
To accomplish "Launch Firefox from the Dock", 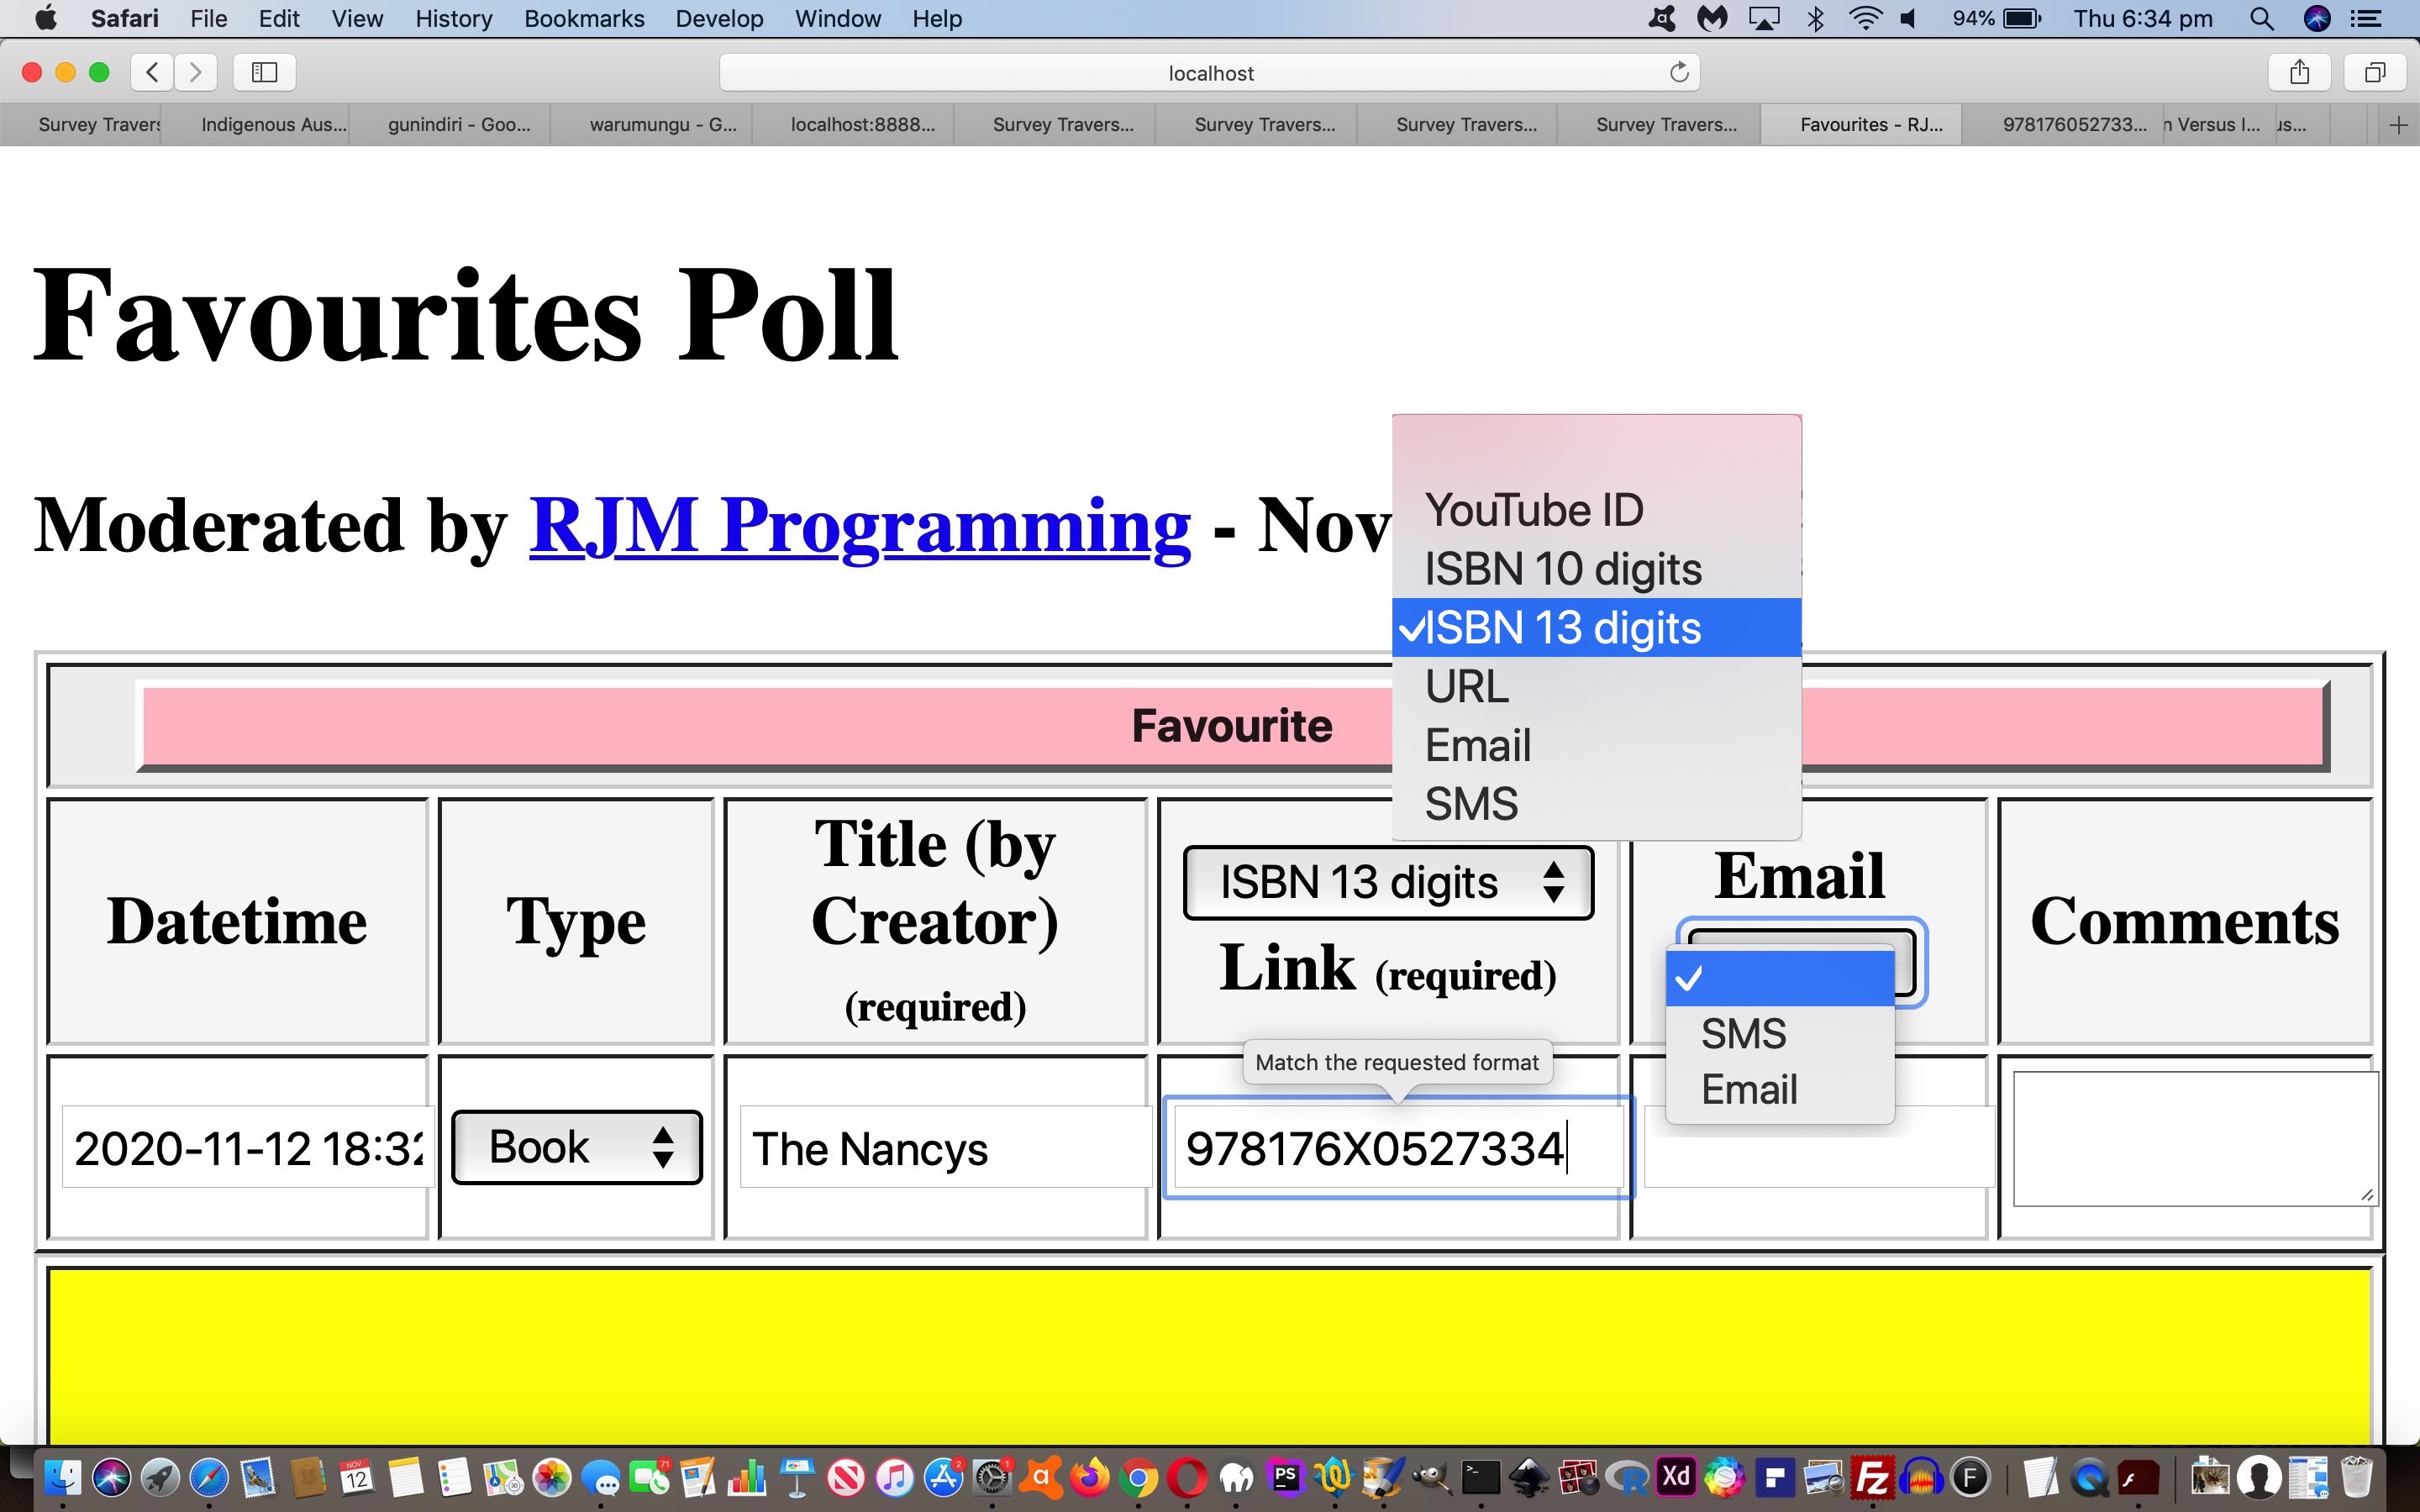I will 1090,1477.
